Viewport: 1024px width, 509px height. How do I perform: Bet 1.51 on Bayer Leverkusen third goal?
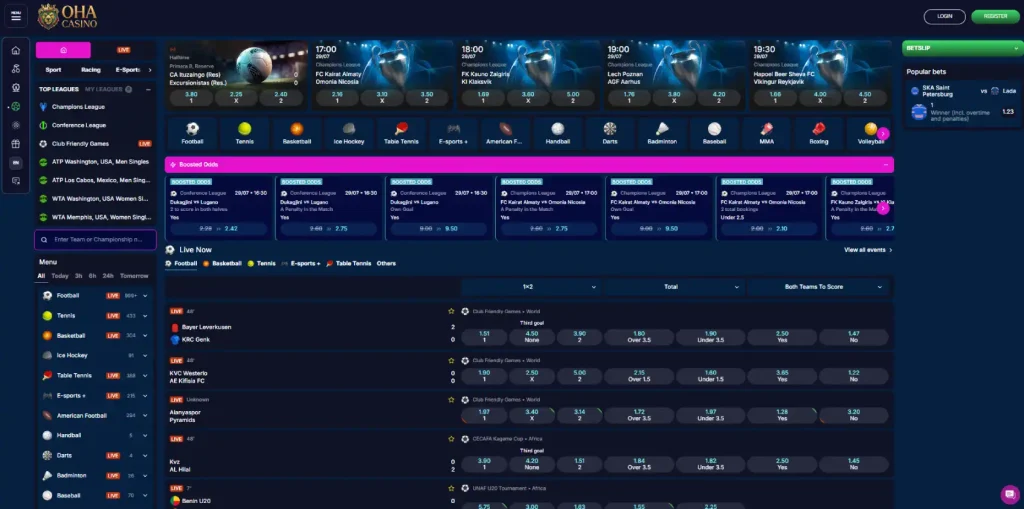484,337
